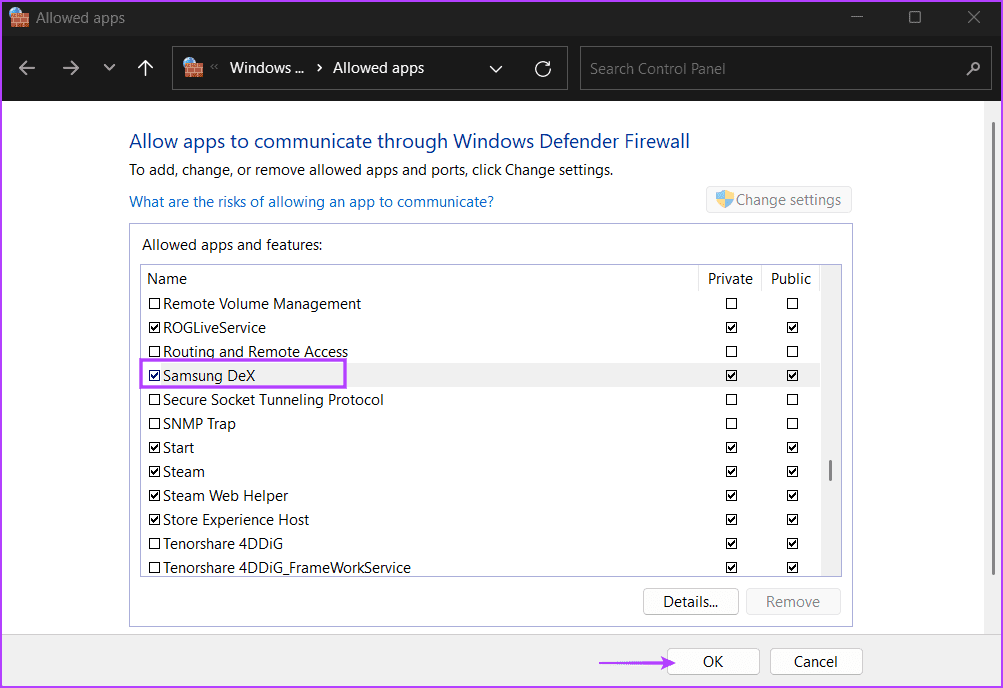This screenshot has width=1003, height=688.
Task: Click the Public column header
Action: (x=791, y=279)
